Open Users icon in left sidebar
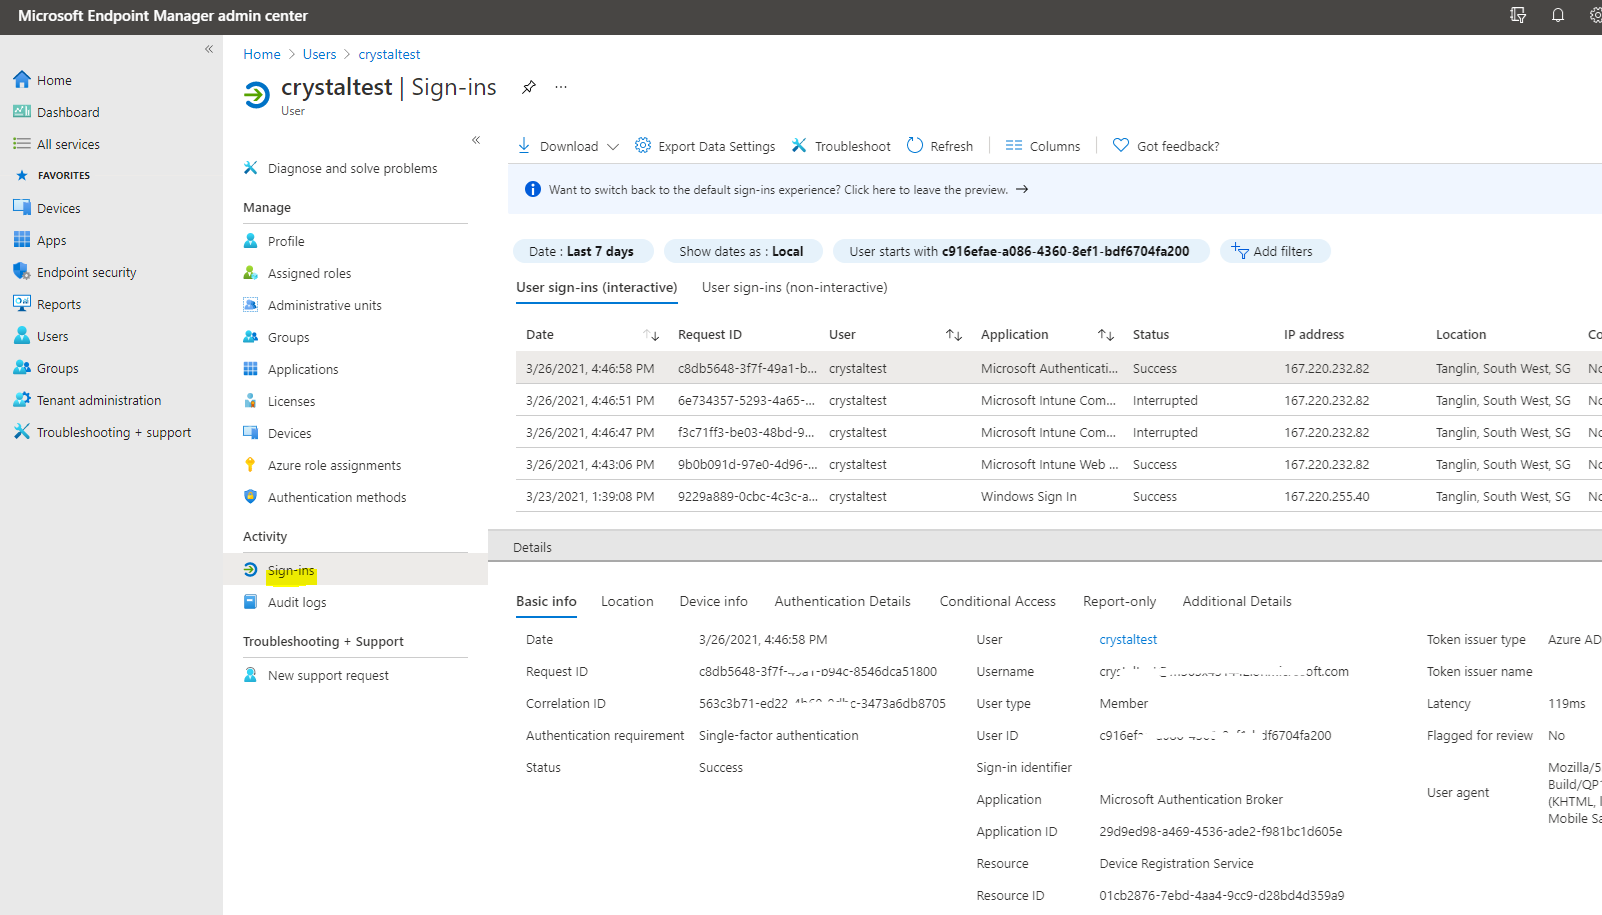Image resolution: width=1602 pixels, height=915 pixels. coord(22,335)
